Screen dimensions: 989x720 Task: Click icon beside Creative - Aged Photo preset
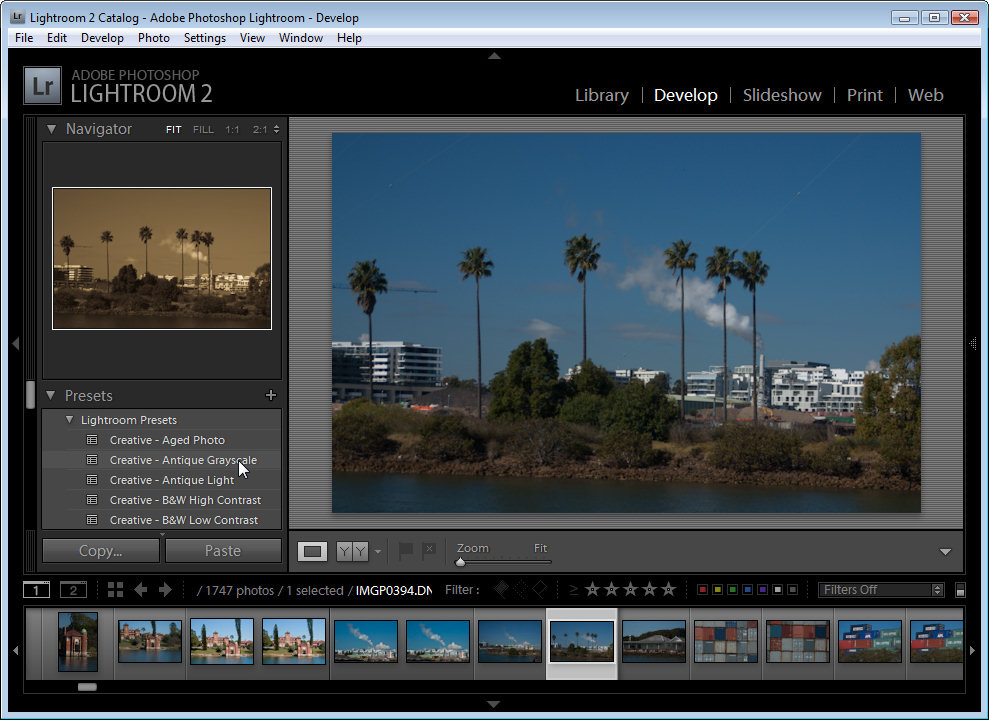click(92, 439)
